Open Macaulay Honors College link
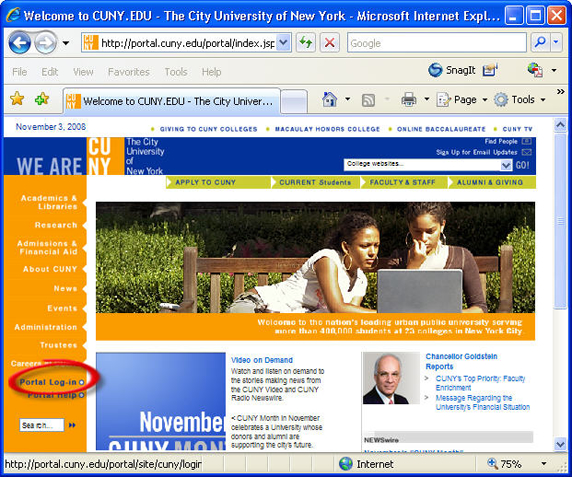572x477 pixels. [327, 129]
